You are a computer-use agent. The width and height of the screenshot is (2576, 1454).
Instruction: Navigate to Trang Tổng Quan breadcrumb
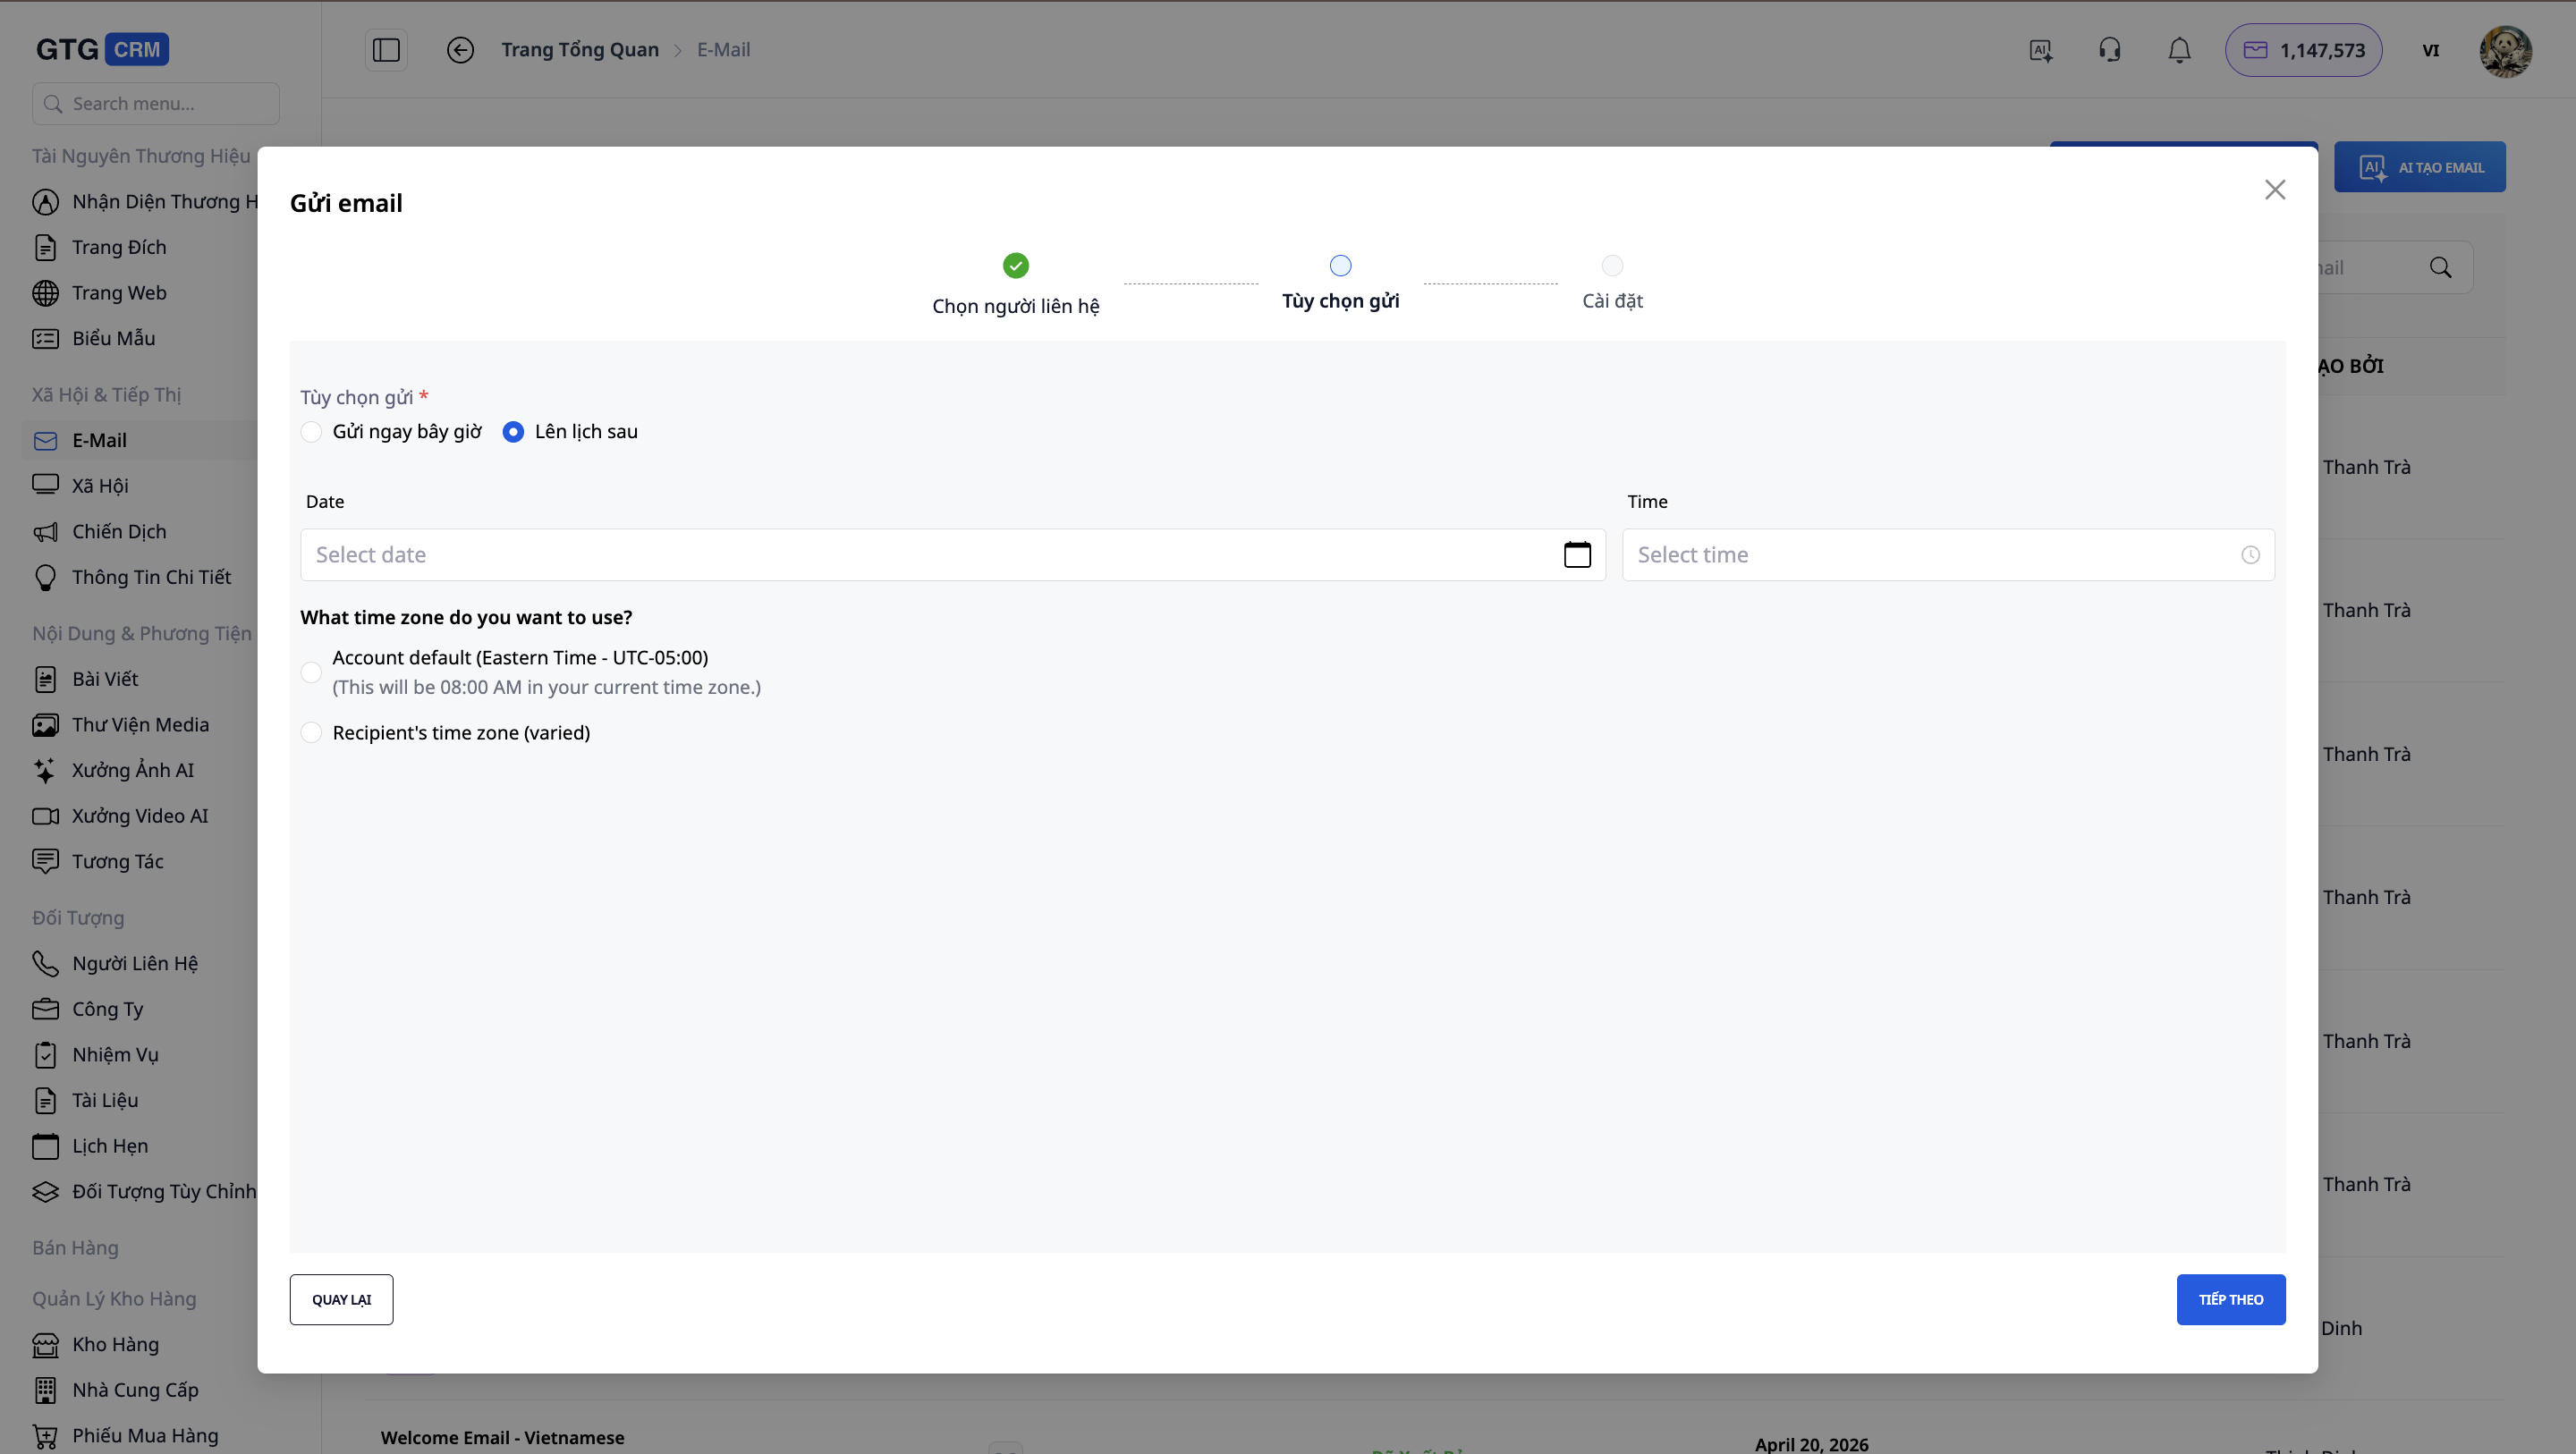[x=580, y=49]
